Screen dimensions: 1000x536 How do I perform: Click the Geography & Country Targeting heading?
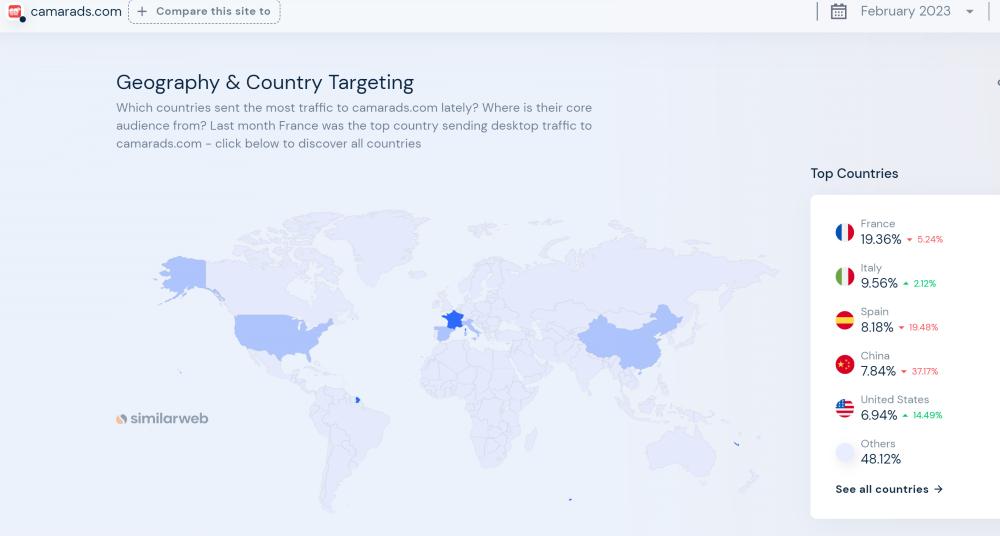[265, 83]
